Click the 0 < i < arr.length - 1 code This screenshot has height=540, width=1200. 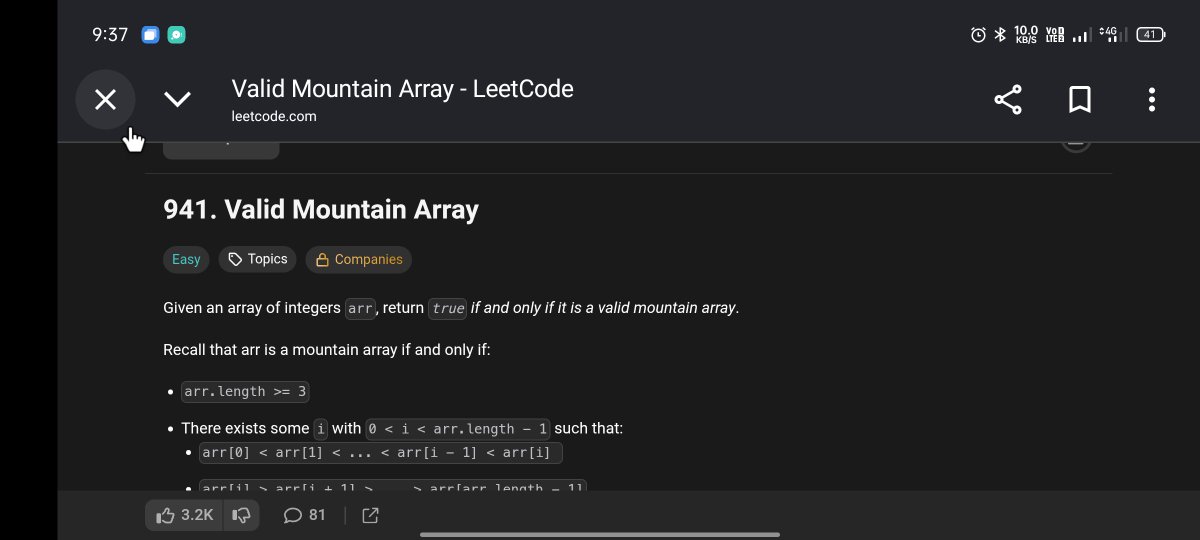[x=458, y=428]
